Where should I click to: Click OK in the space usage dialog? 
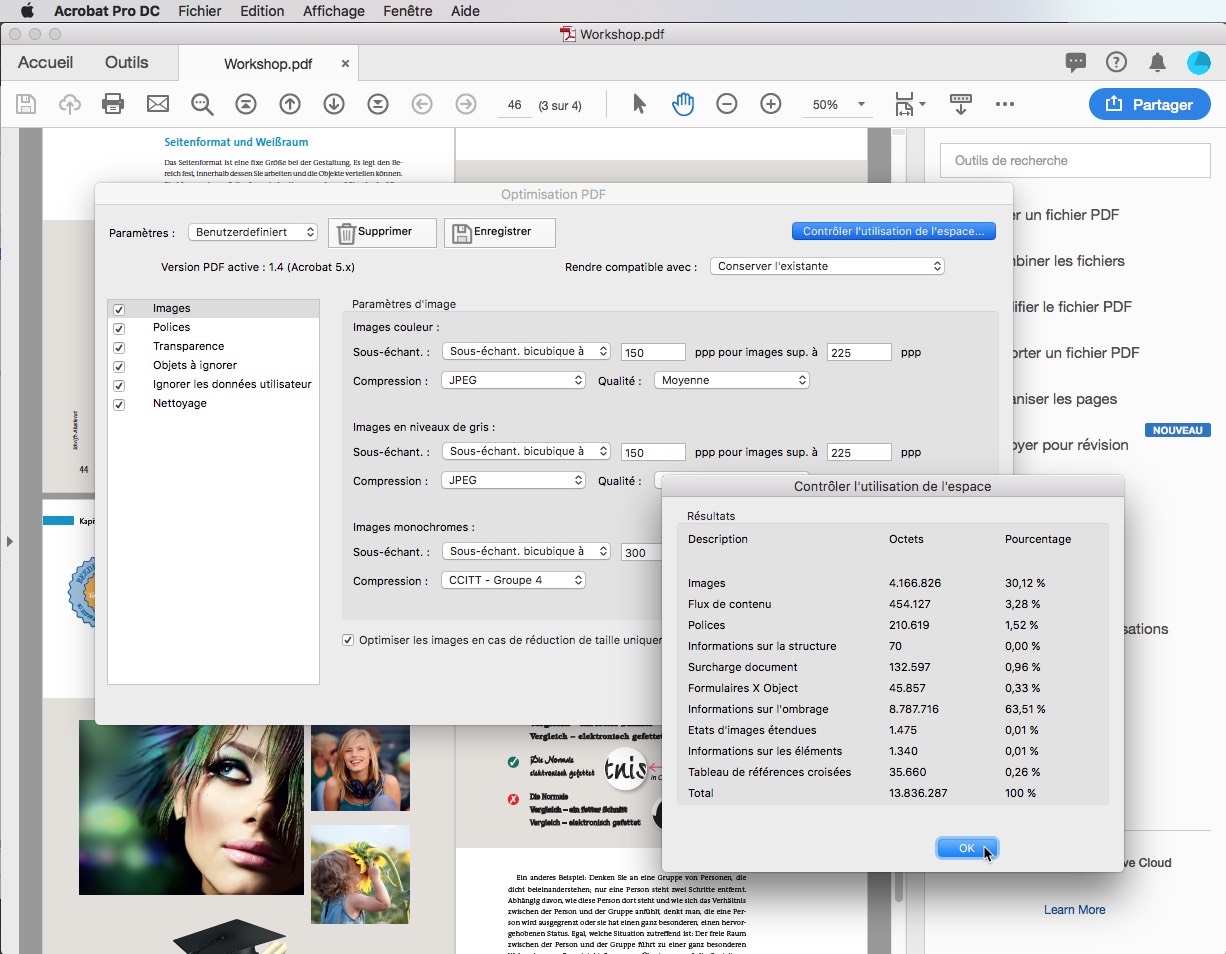[x=966, y=848]
